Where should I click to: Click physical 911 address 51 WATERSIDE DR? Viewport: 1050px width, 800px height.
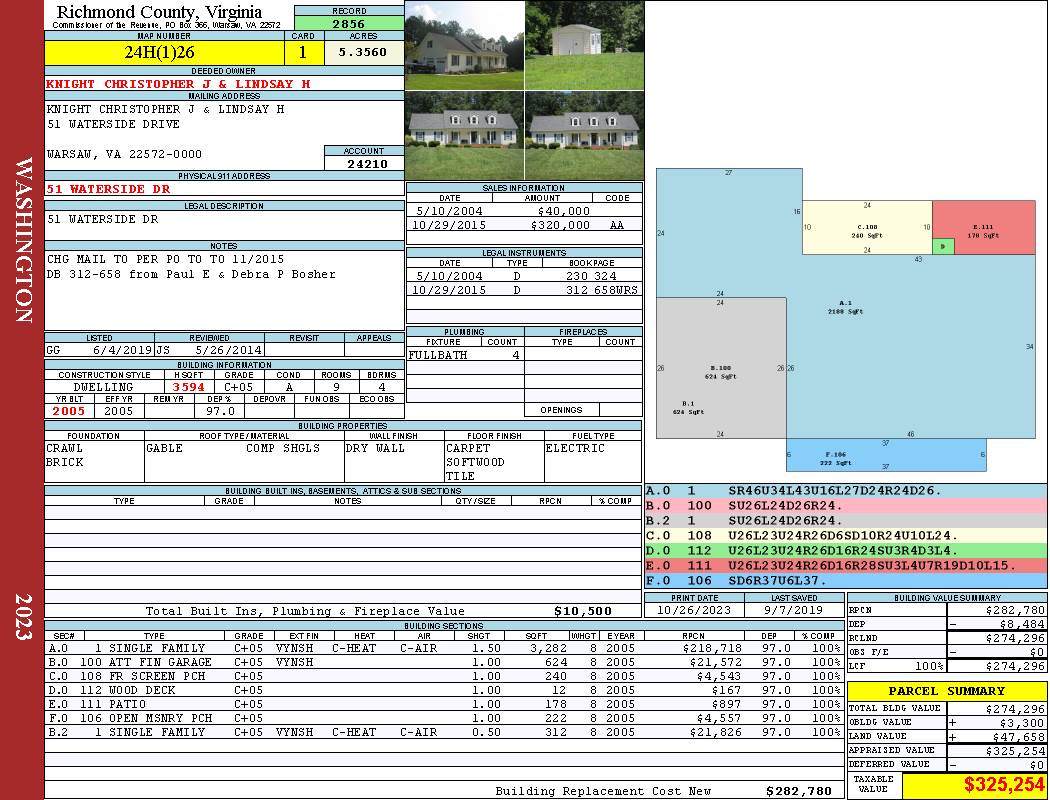click(x=108, y=189)
